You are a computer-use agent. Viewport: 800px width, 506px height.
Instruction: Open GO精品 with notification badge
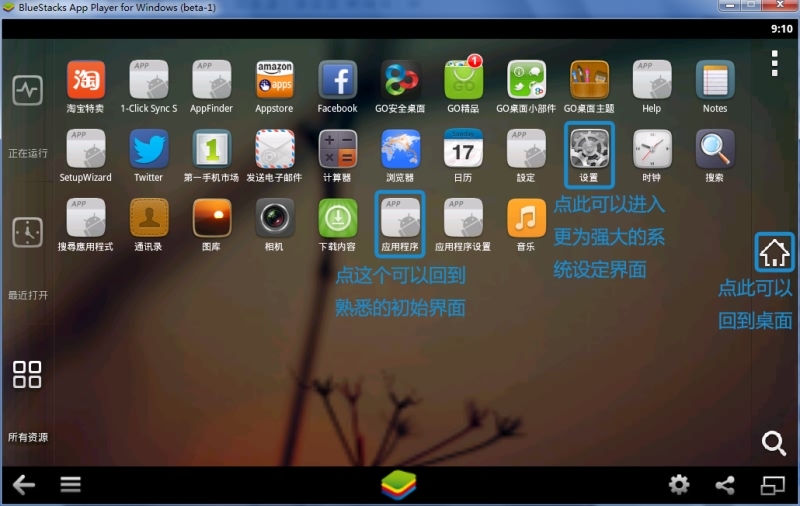point(463,80)
